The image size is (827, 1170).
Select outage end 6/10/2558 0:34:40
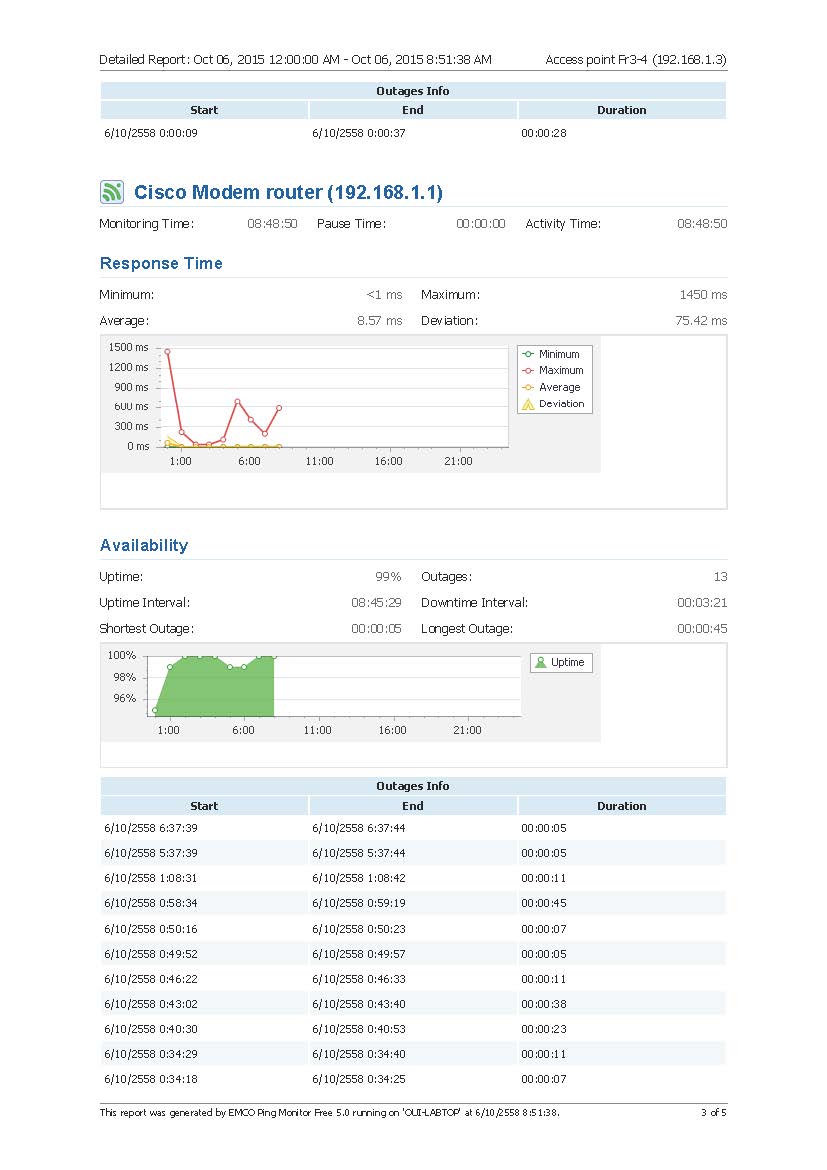click(359, 1054)
